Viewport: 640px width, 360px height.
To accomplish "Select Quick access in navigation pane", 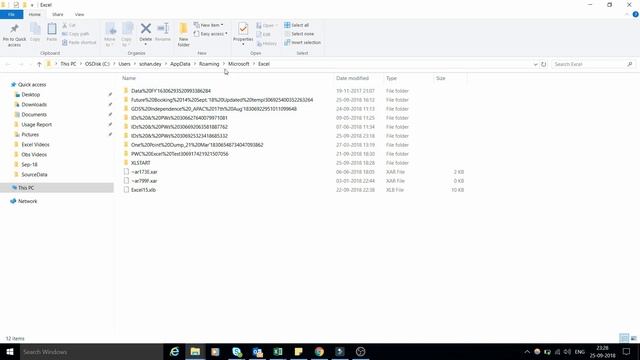I will pos(32,84).
